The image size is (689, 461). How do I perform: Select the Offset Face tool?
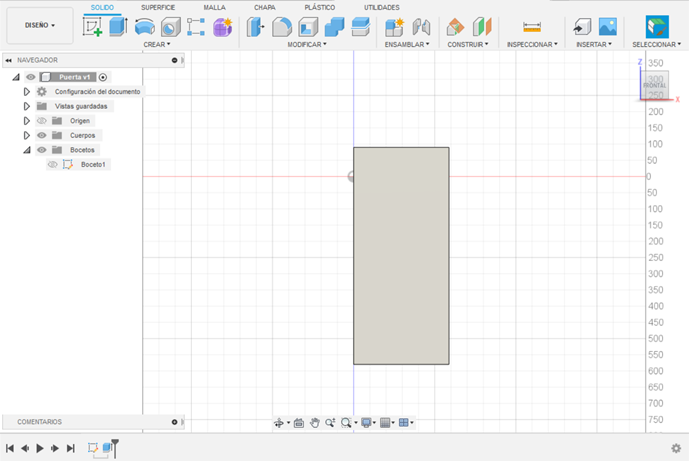pos(361,27)
